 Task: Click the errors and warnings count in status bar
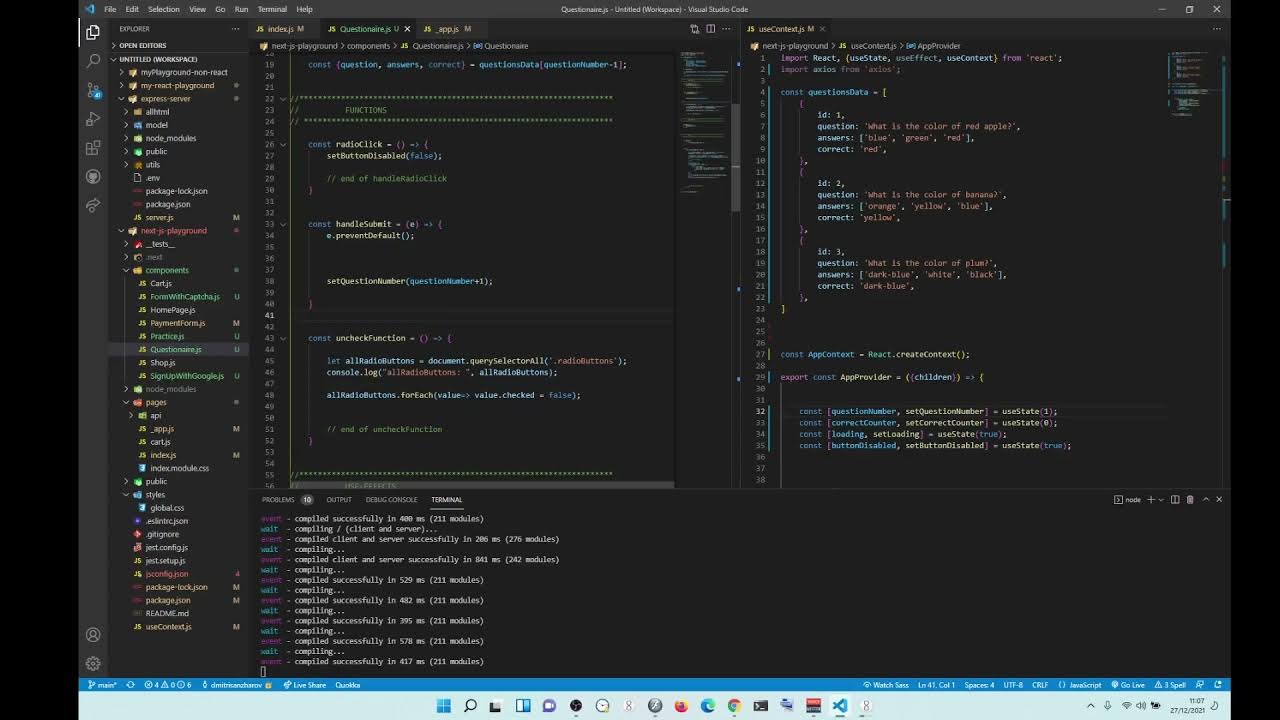(x=167, y=685)
